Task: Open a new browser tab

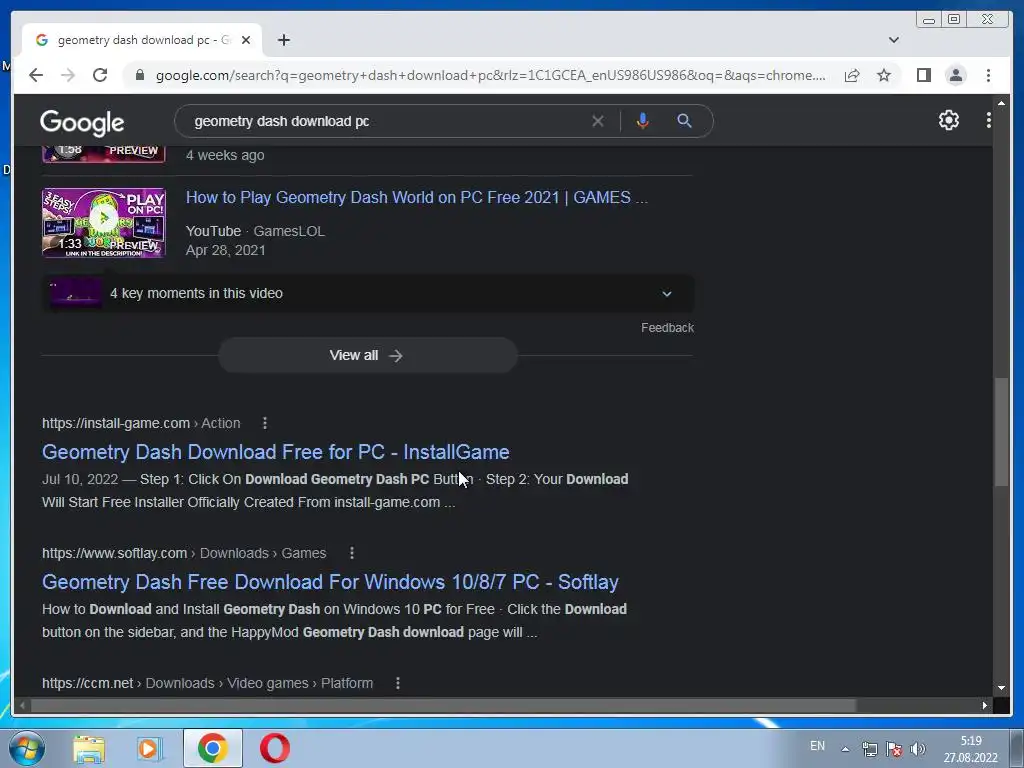Action: pos(283,40)
